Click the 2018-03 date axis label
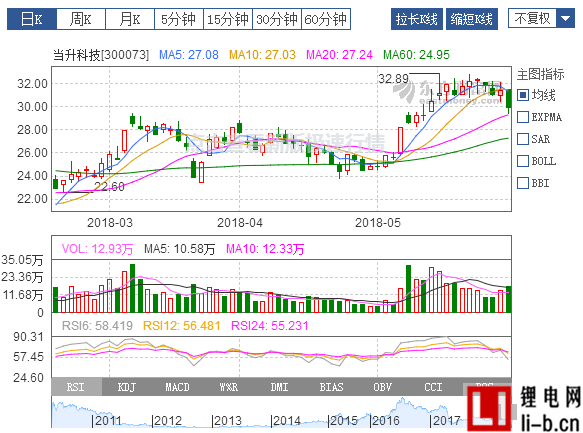The image size is (583, 433). coord(110,223)
